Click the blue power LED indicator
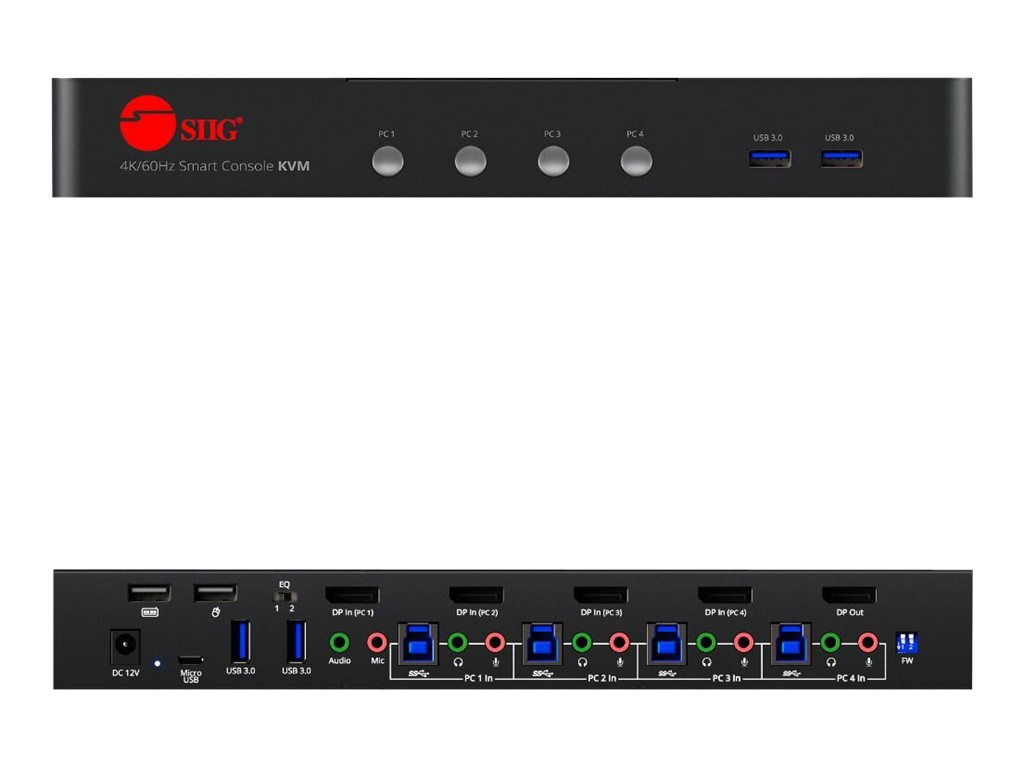The height and width of the screenshot is (768, 1024). coord(157,664)
